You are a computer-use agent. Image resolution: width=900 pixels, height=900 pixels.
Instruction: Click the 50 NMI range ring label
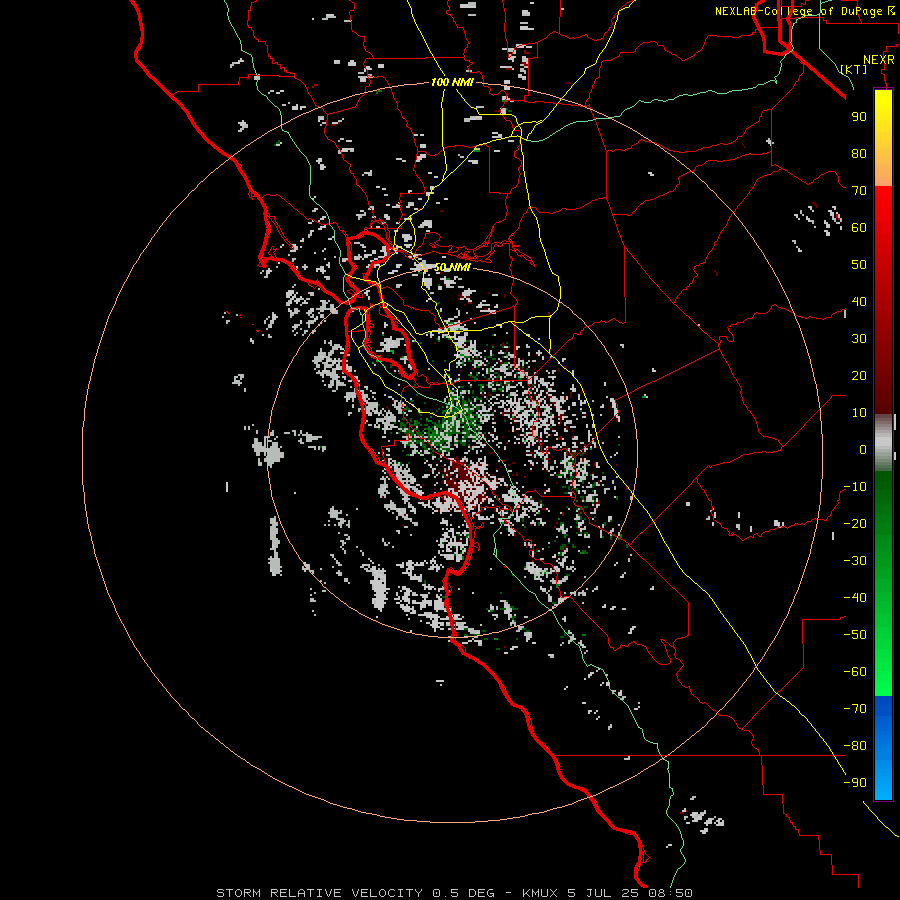pos(452,267)
